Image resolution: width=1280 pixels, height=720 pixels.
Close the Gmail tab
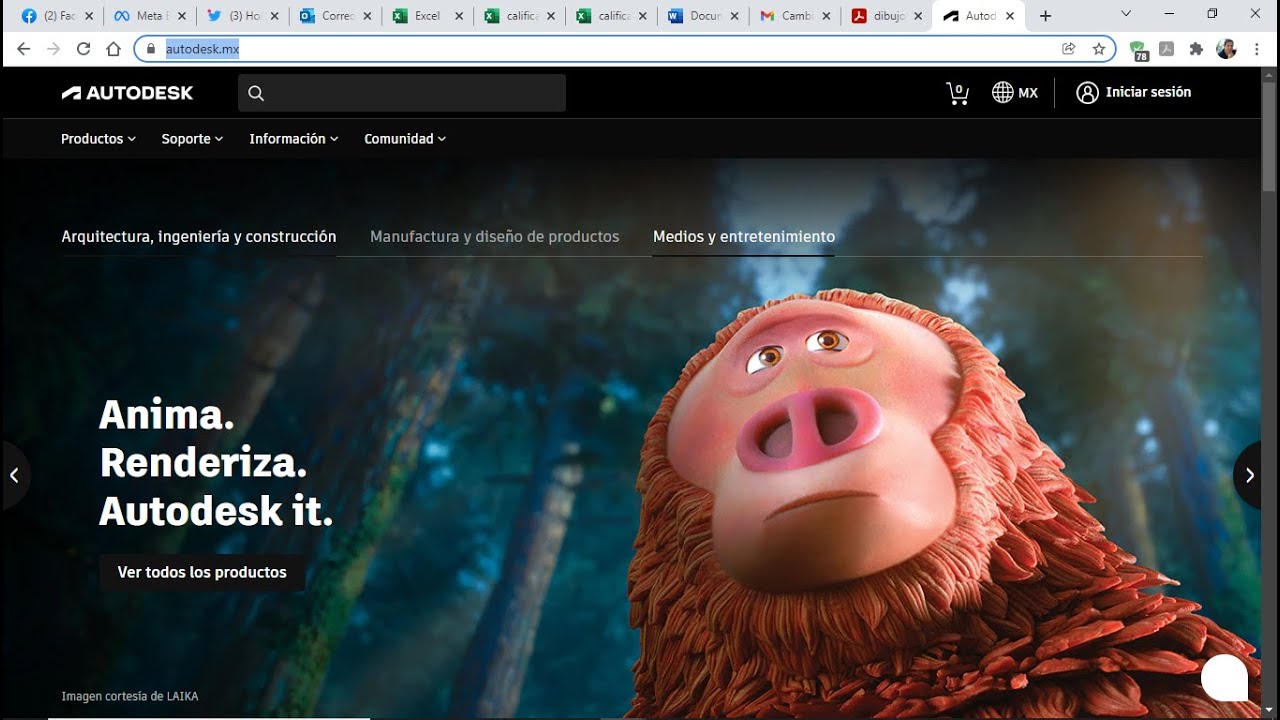click(x=826, y=16)
